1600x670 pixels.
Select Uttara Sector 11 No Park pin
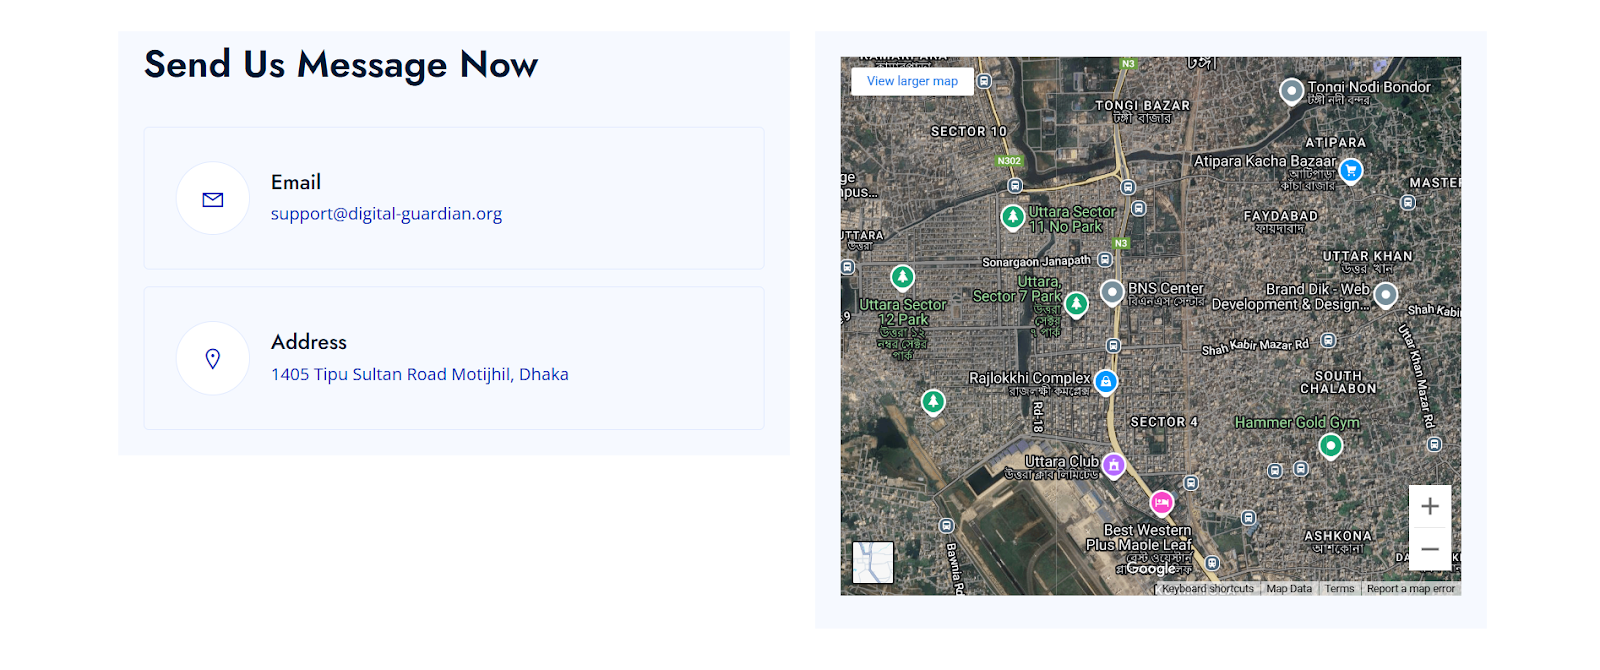(1013, 216)
